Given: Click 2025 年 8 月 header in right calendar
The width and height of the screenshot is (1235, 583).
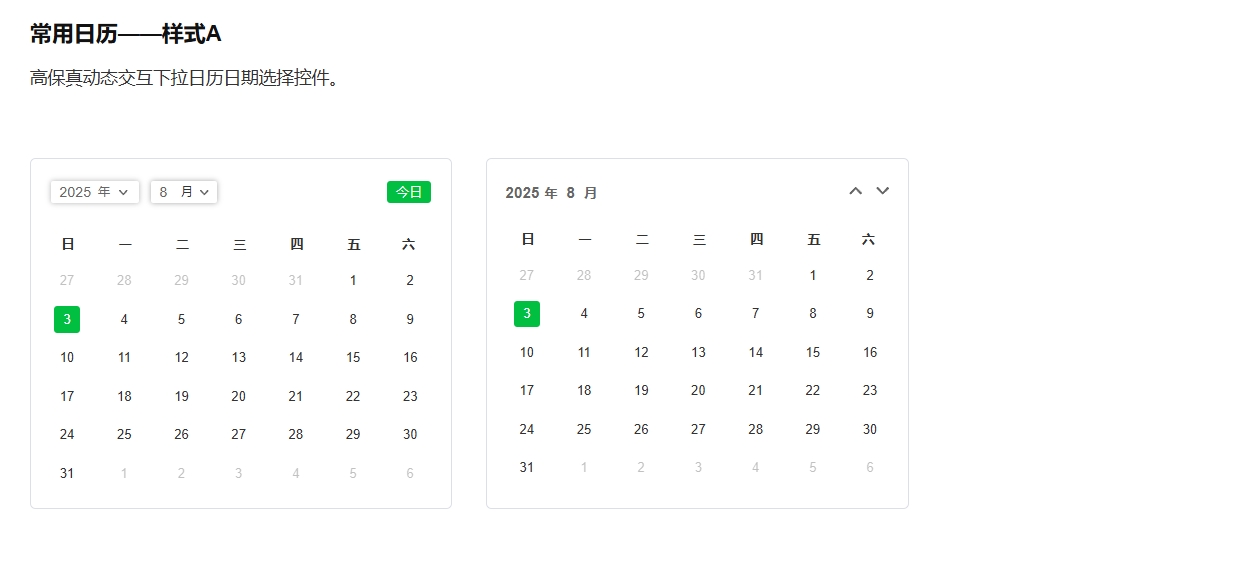Looking at the screenshot, I should point(551,193).
